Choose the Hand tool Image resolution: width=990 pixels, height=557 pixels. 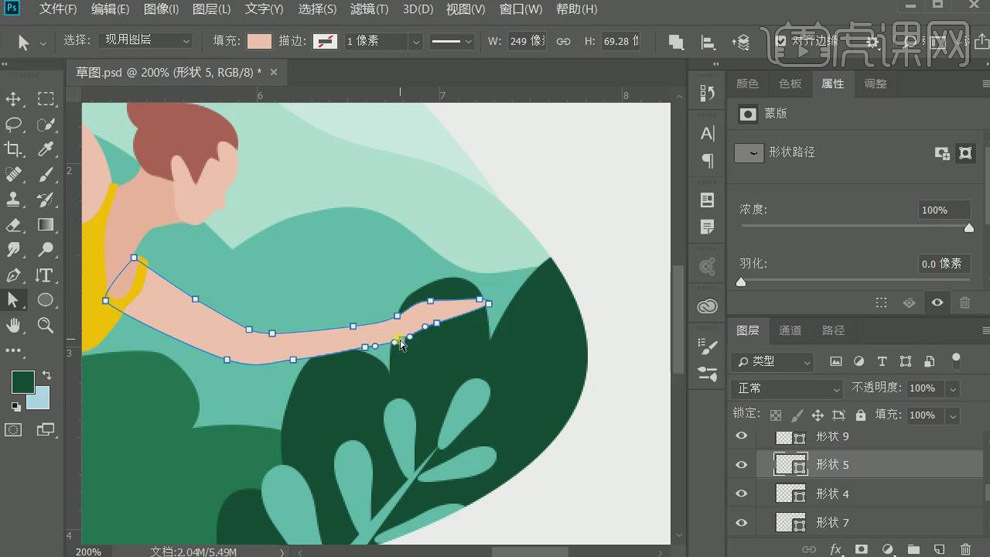pyautogui.click(x=14, y=325)
